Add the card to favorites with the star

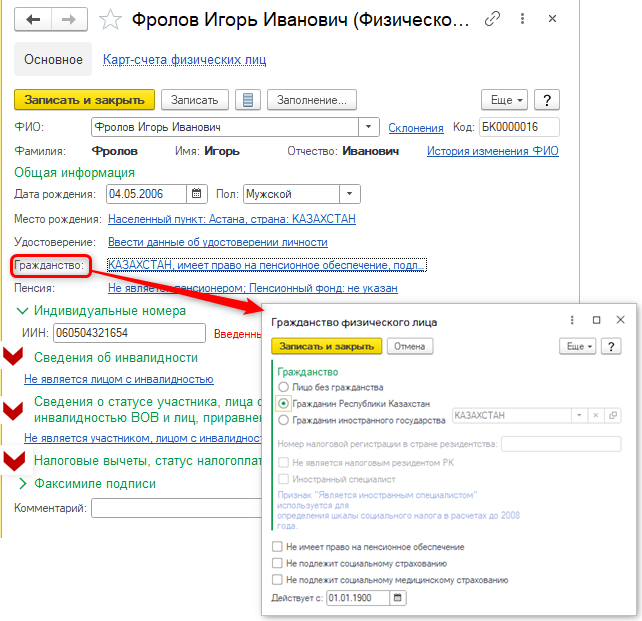point(112,20)
